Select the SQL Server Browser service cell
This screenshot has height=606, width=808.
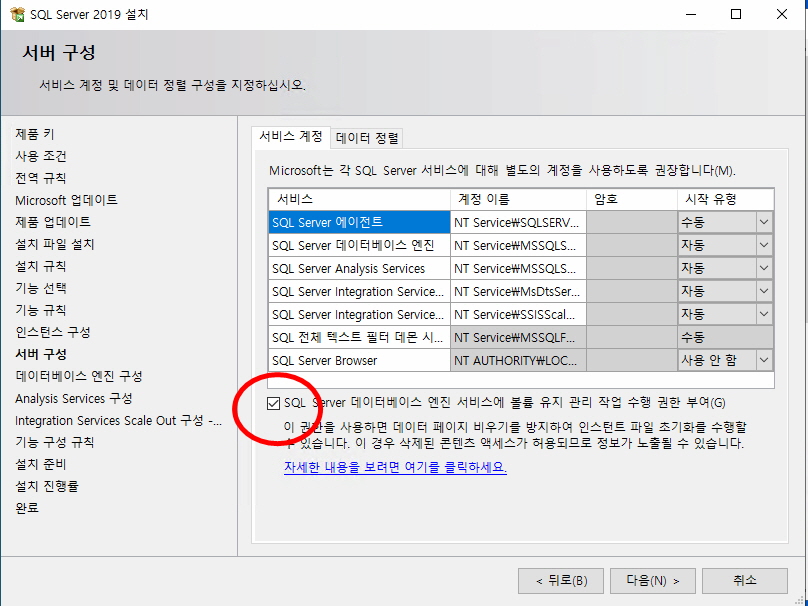[x=359, y=360]
